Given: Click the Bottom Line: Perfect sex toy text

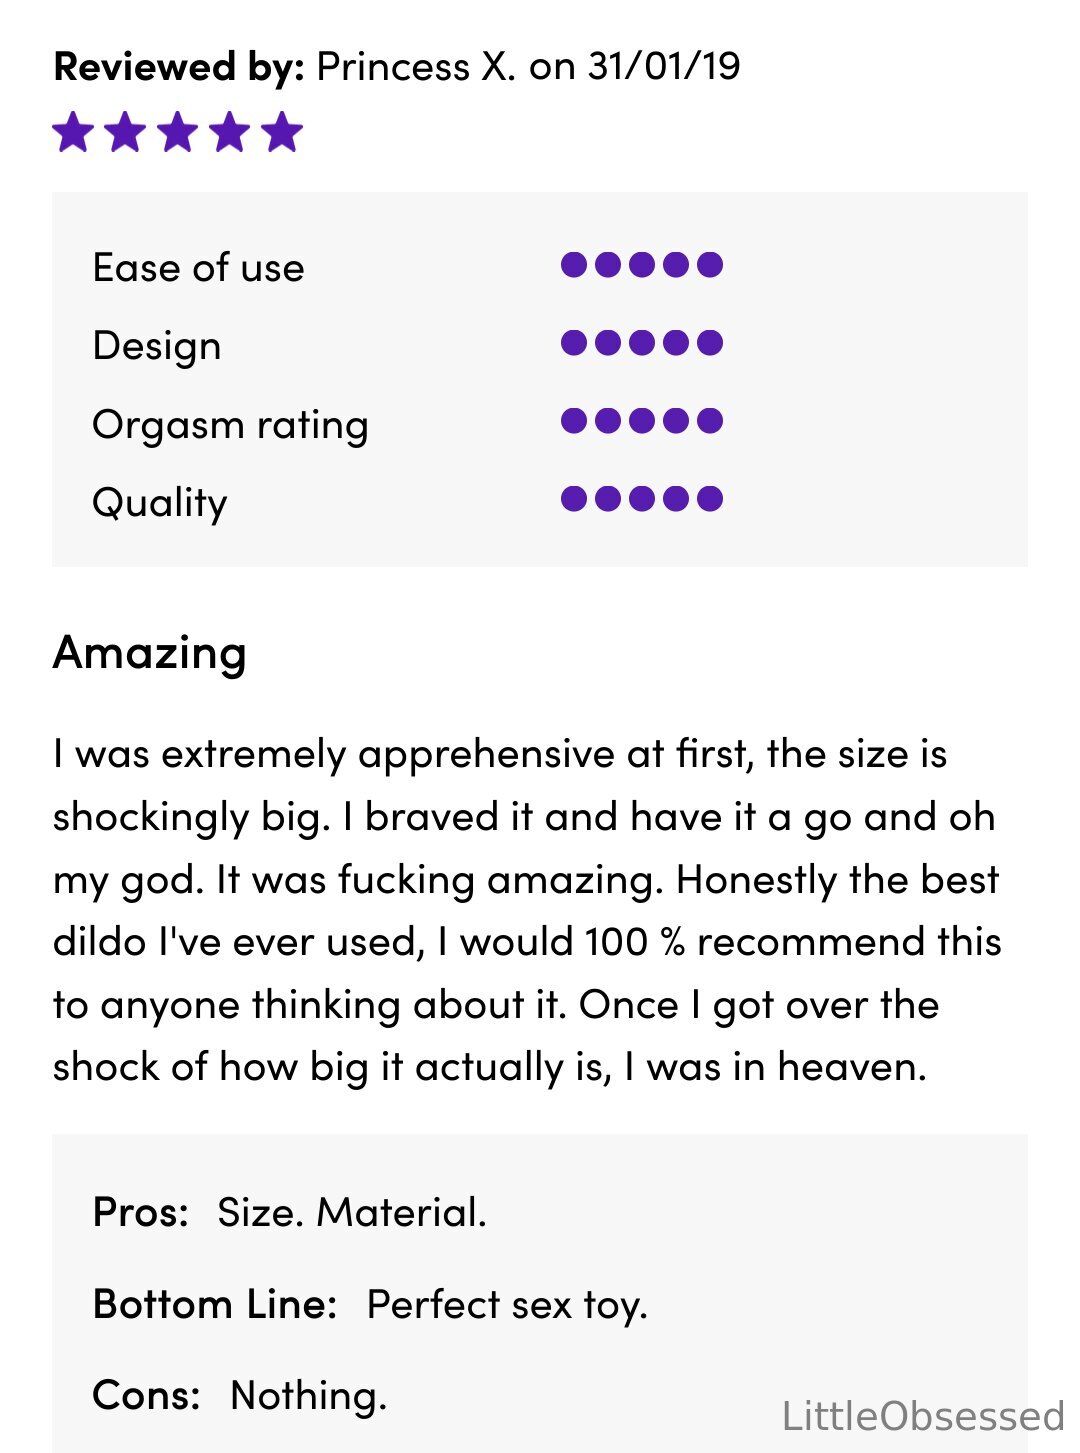Looking at the screenshot, I should [371, 1305].
